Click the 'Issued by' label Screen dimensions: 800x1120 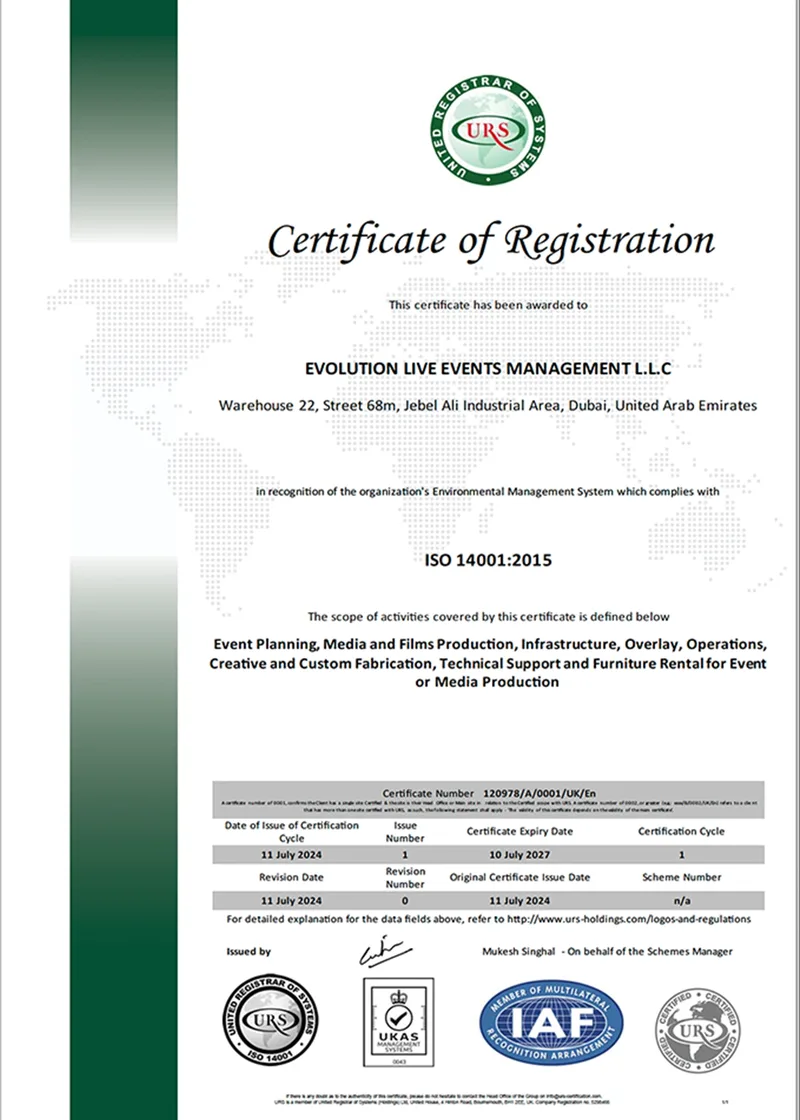pyautogui.click(x=249, y=952)
